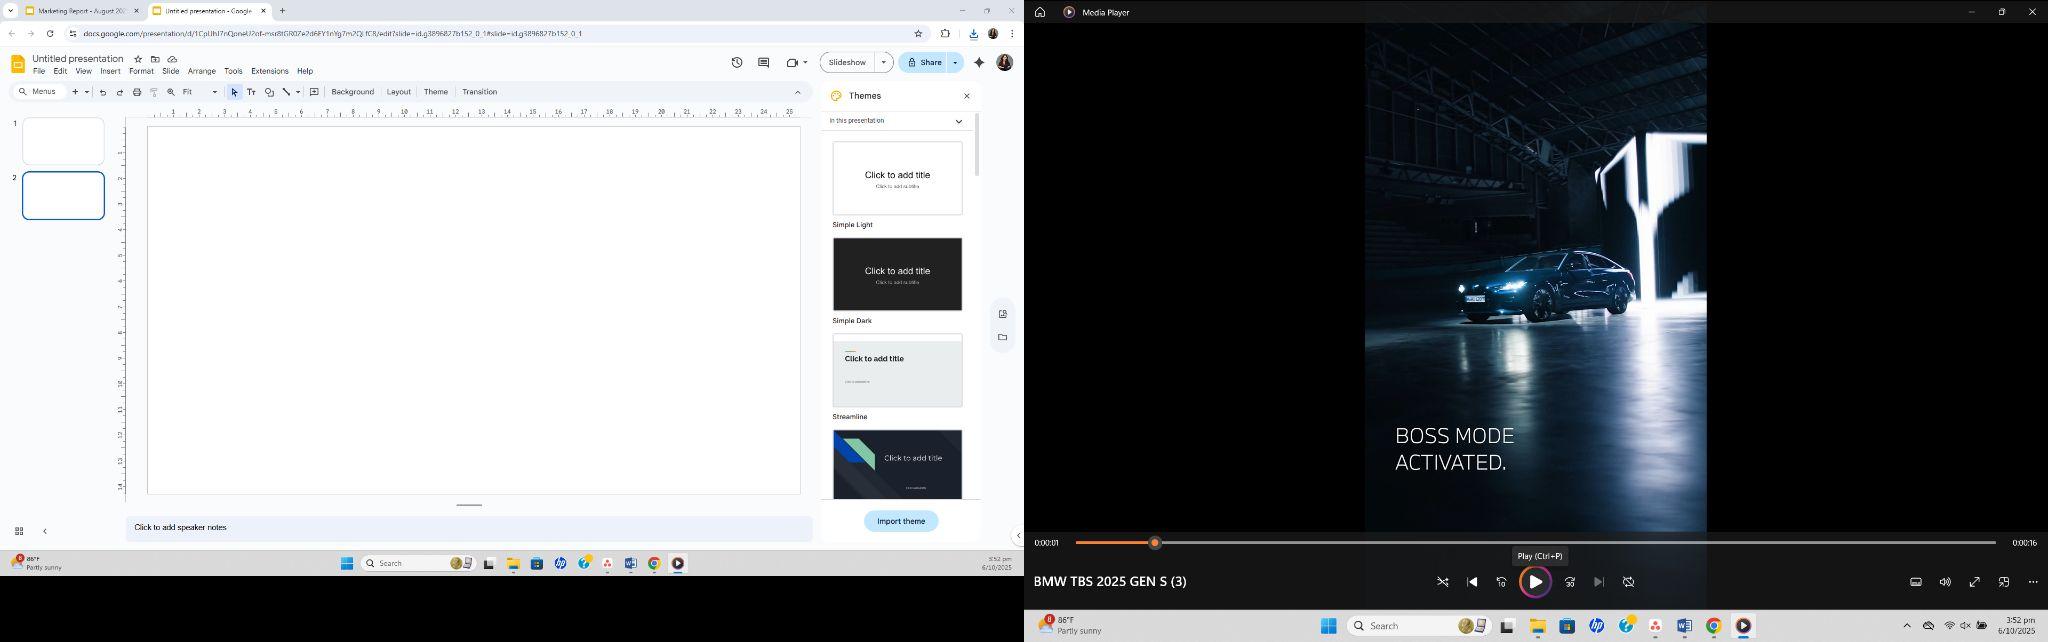
Task: Click the Background button in toolbar
Action: click(352, 92)
